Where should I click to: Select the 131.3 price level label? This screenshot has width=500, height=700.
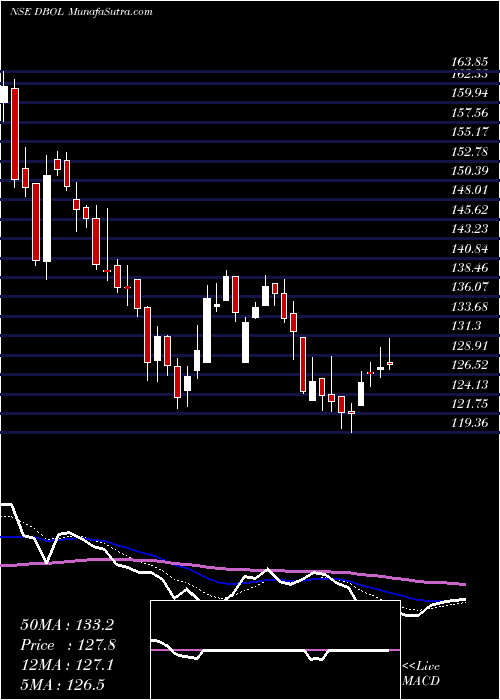pos(467,326)
